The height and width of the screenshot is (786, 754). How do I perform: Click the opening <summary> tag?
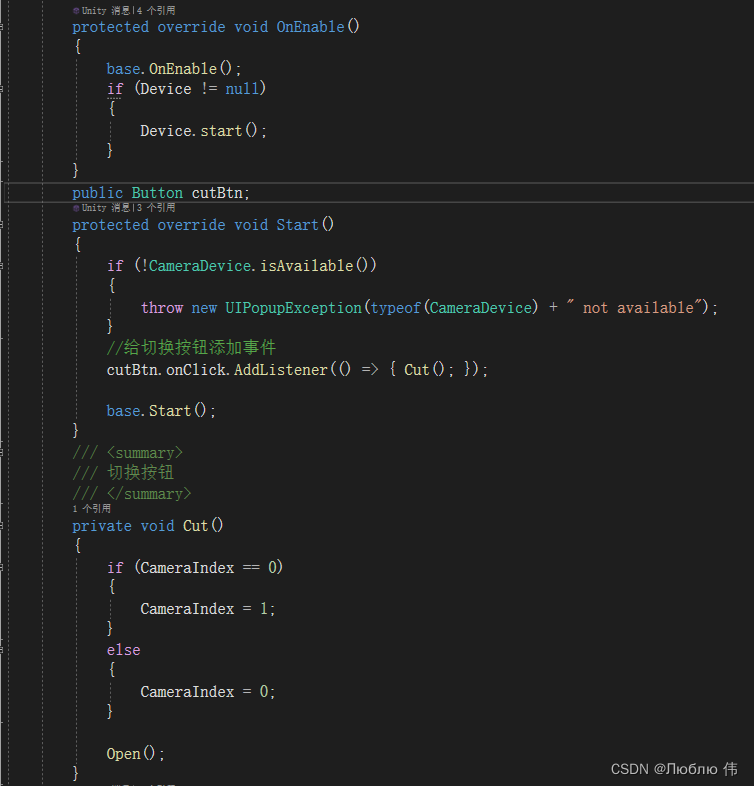(x=145, y=453)
